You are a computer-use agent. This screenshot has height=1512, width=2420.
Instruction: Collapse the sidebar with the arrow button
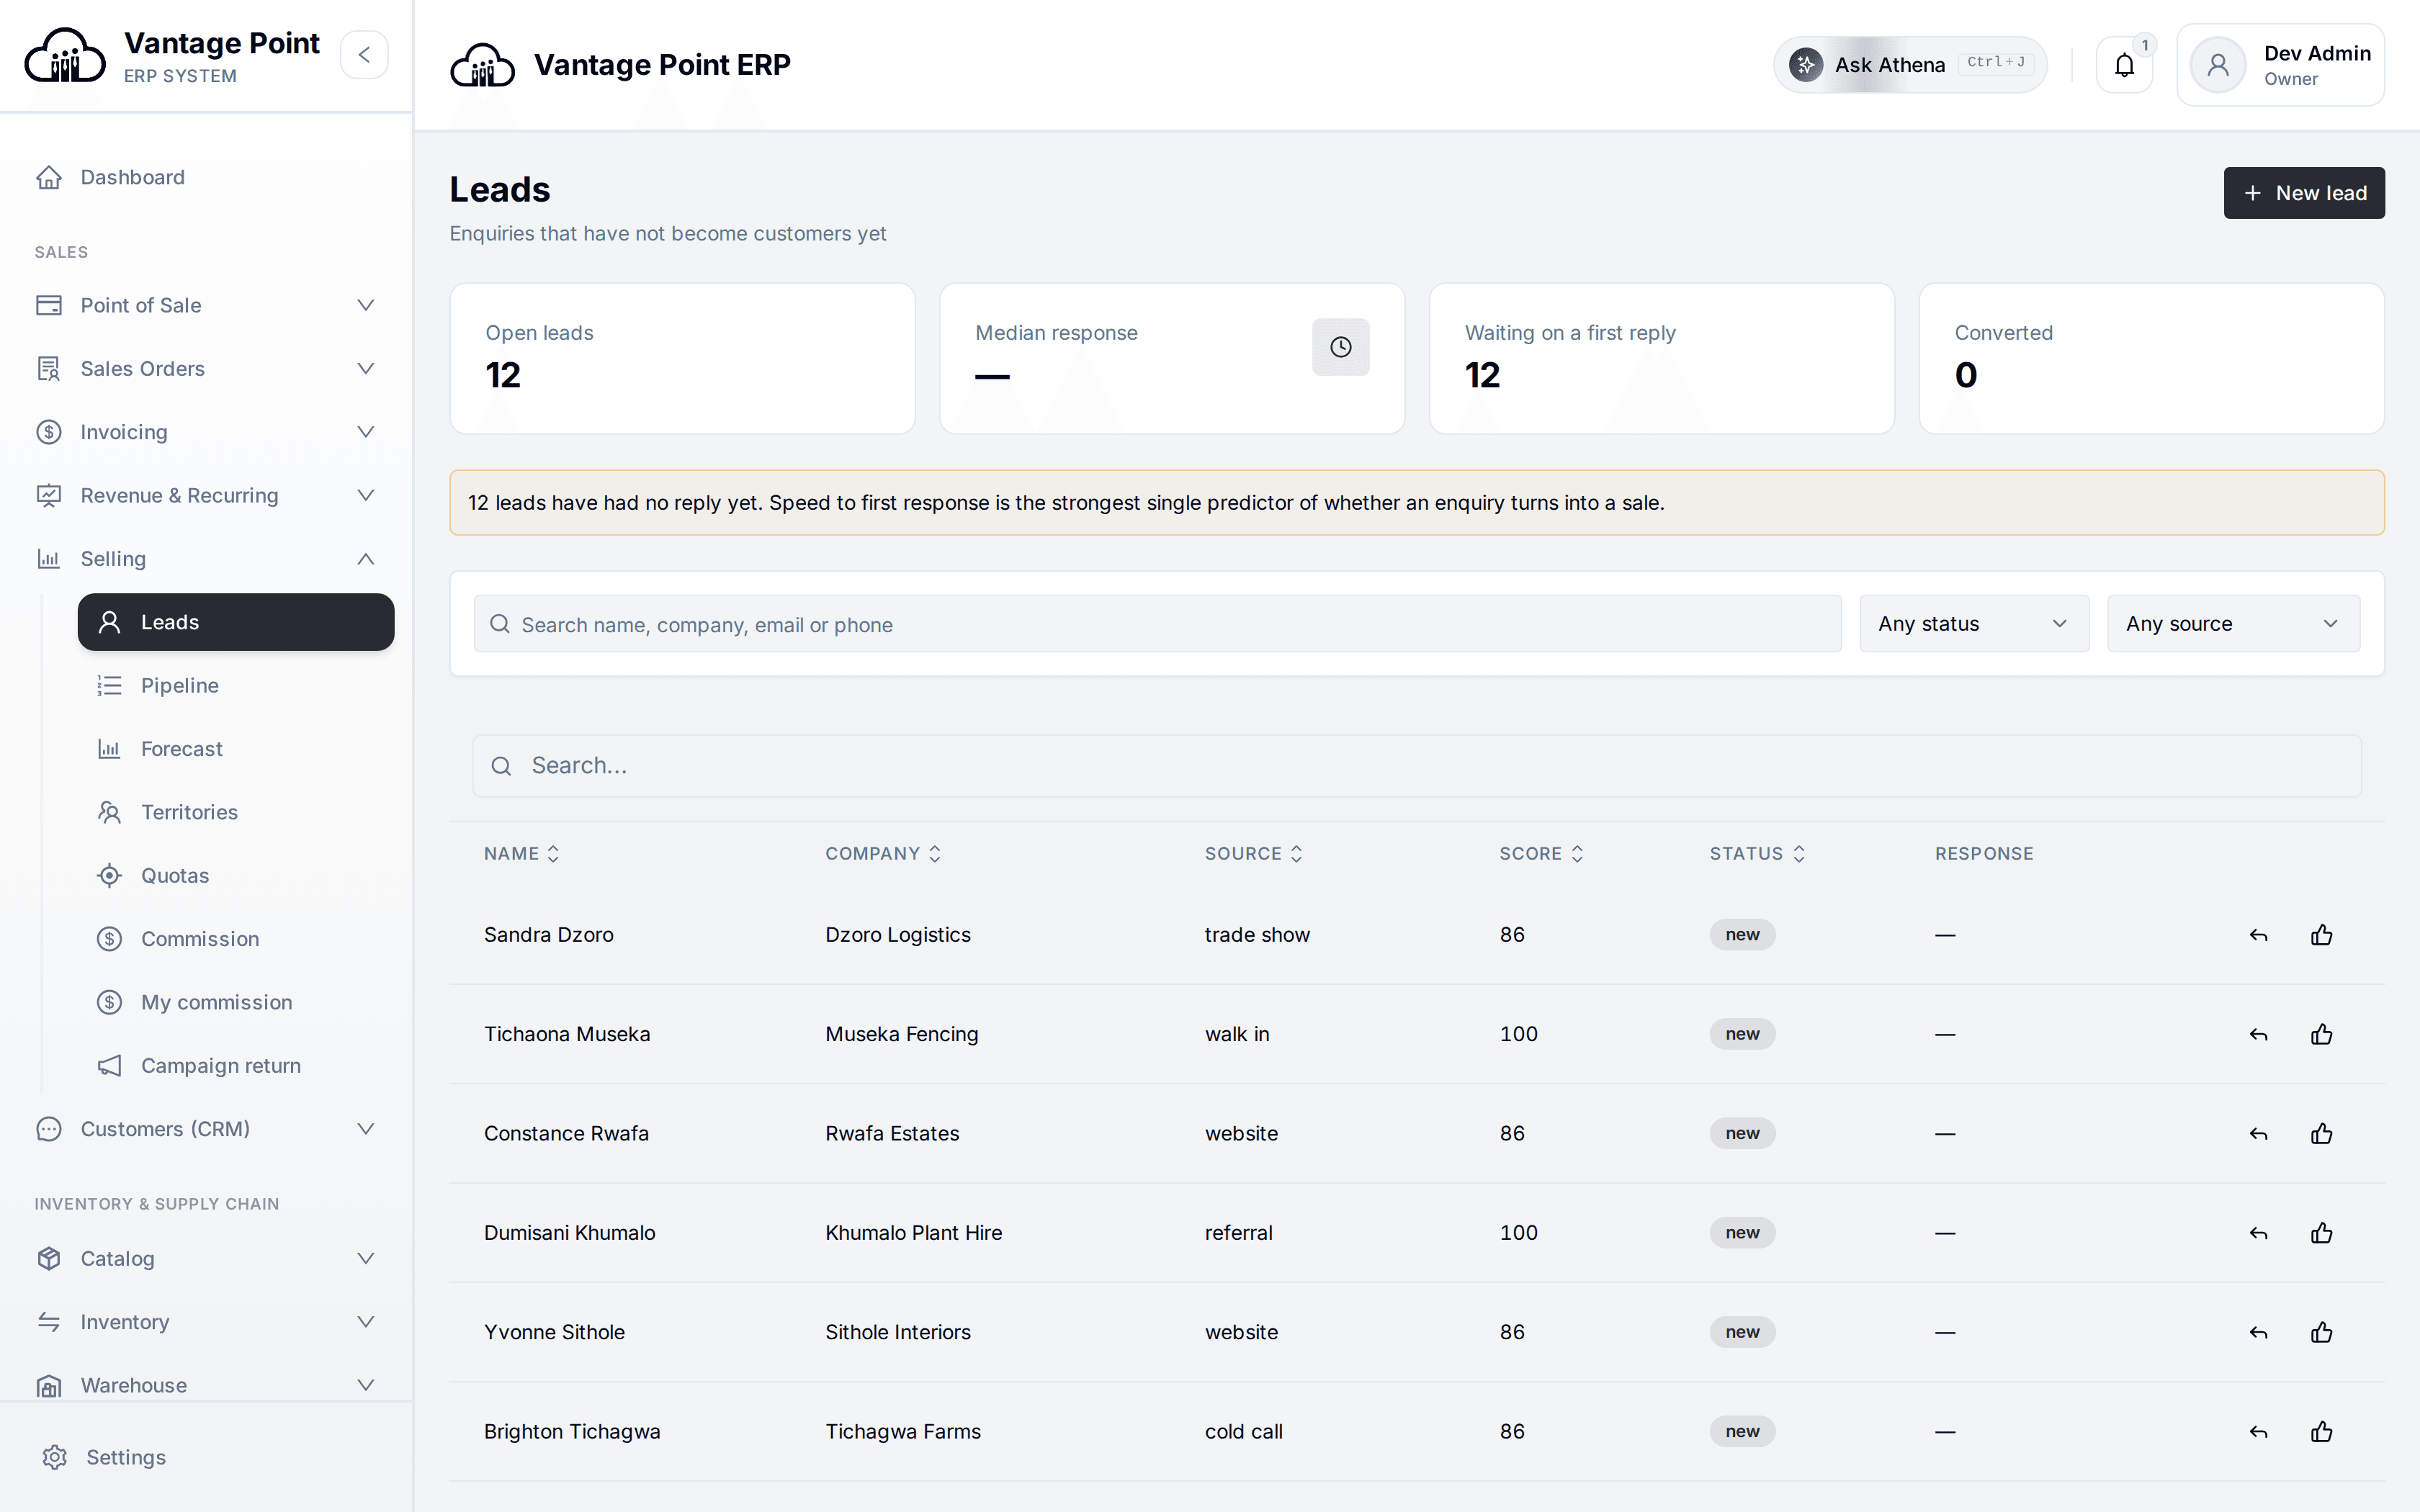pyautogui.click(x=364, y=55)
